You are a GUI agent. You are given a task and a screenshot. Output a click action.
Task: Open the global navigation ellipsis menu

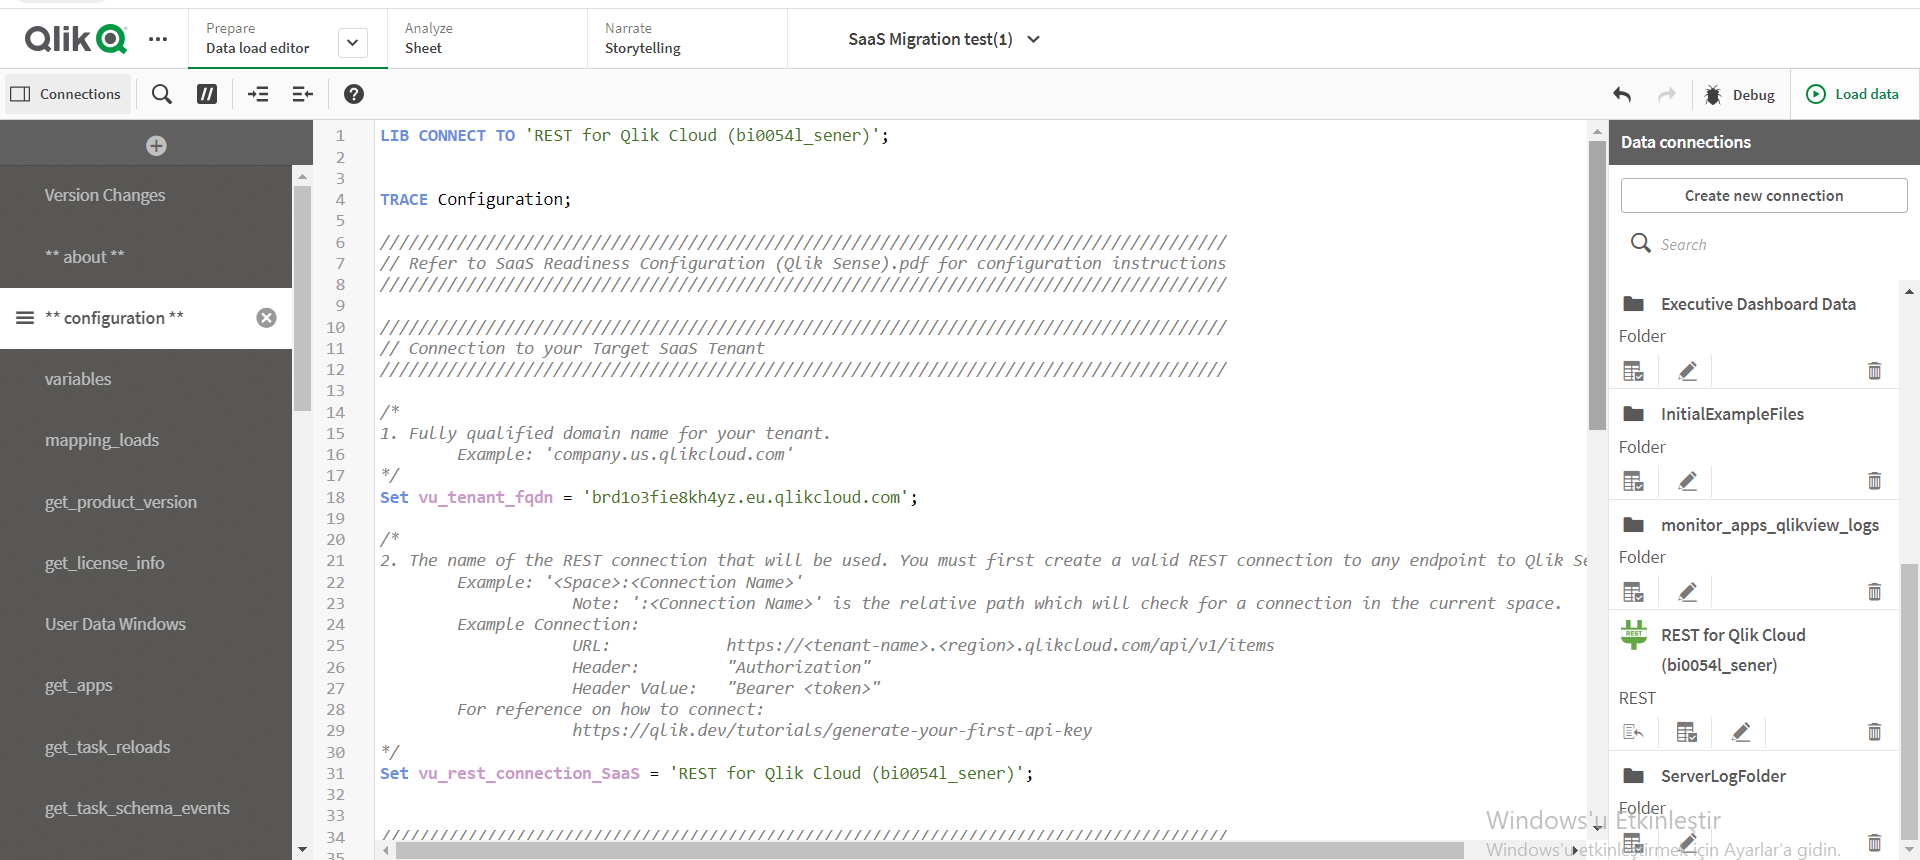tap(158, 39)
